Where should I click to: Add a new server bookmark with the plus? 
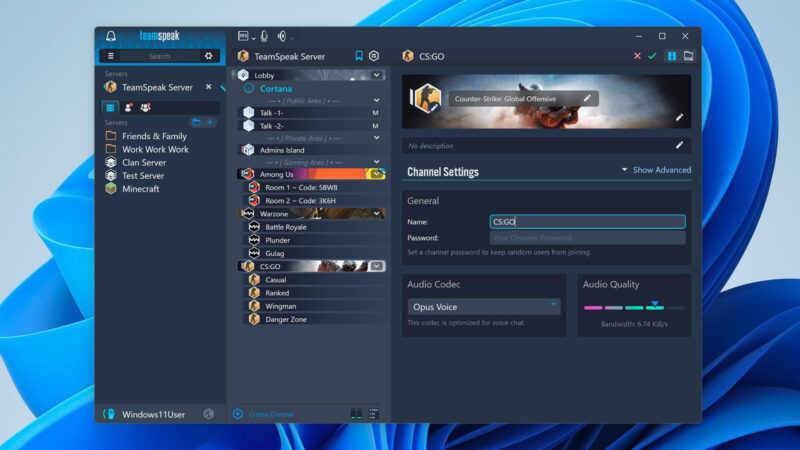point(210,122)
